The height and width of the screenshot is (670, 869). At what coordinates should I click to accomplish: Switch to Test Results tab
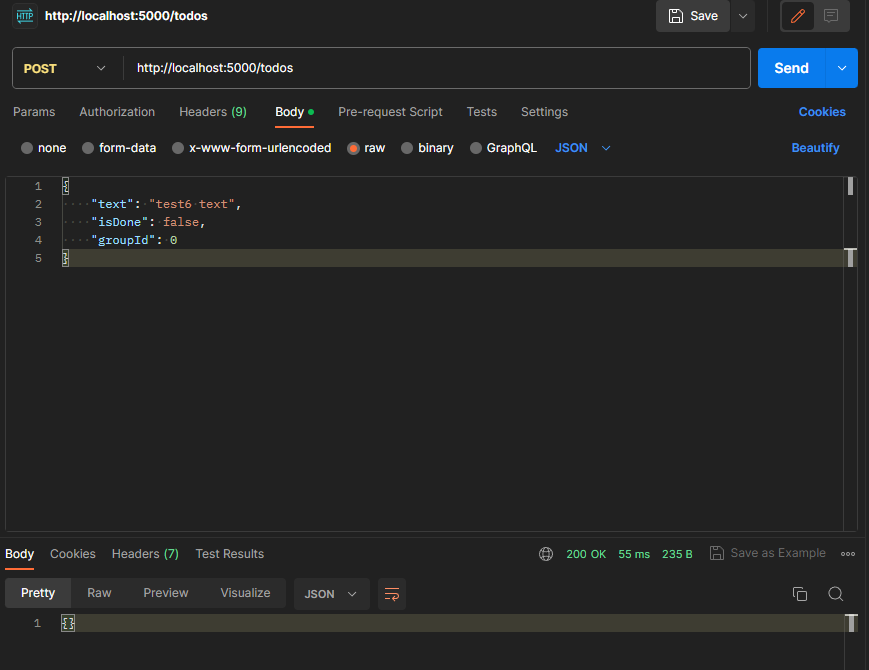(229, 554)
